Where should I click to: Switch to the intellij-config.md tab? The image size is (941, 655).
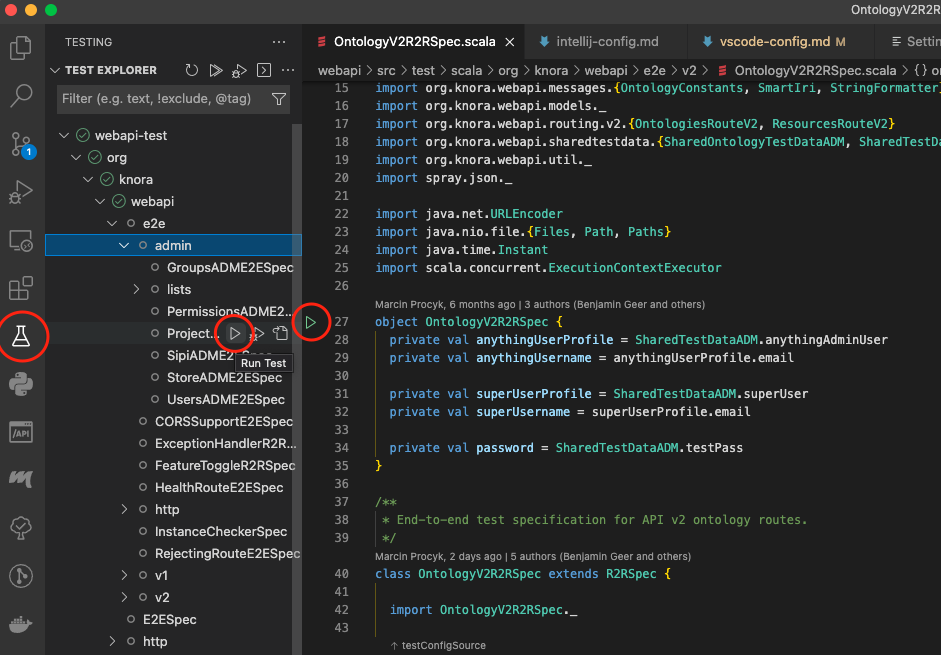(606, 42)
